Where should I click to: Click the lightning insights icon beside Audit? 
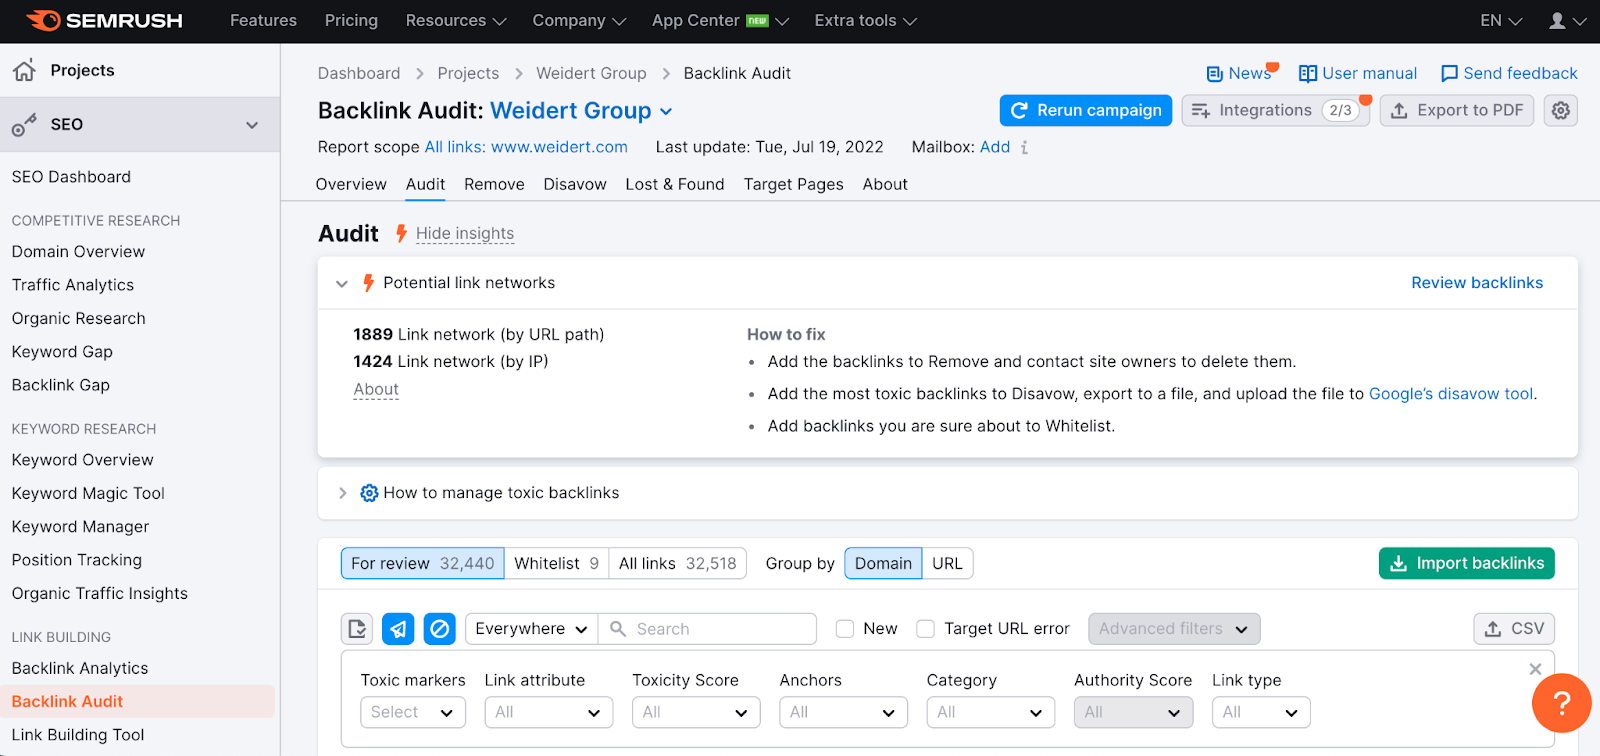(401, 233)
